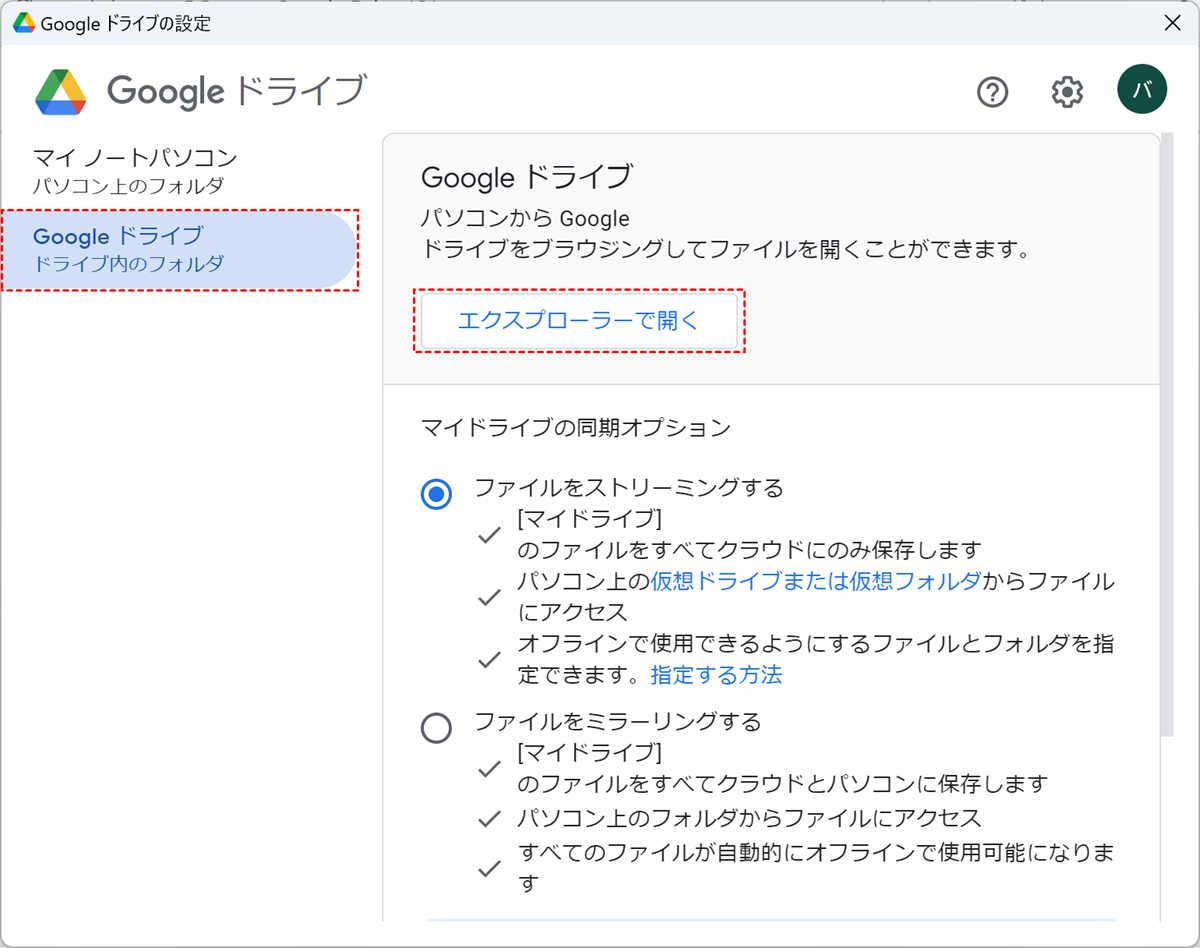The height and width of the screenshot is (948, 1200).
Task: Click the "Google ドライブの設定" title bar text
Action: (126, 24)
